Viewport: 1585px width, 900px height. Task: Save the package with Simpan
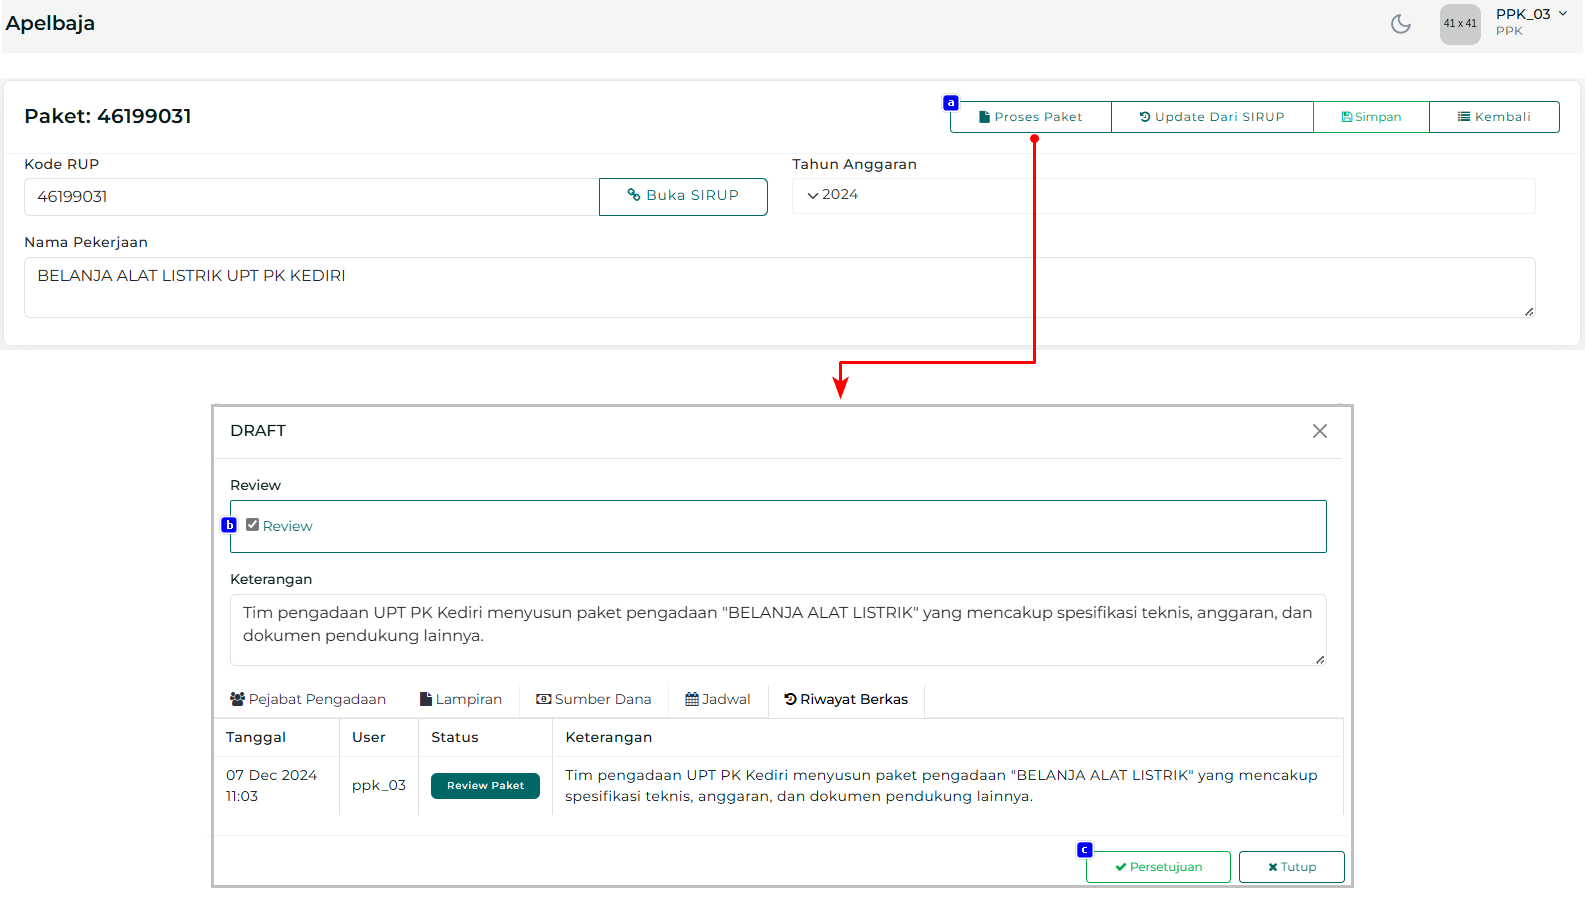point(1371,117)
